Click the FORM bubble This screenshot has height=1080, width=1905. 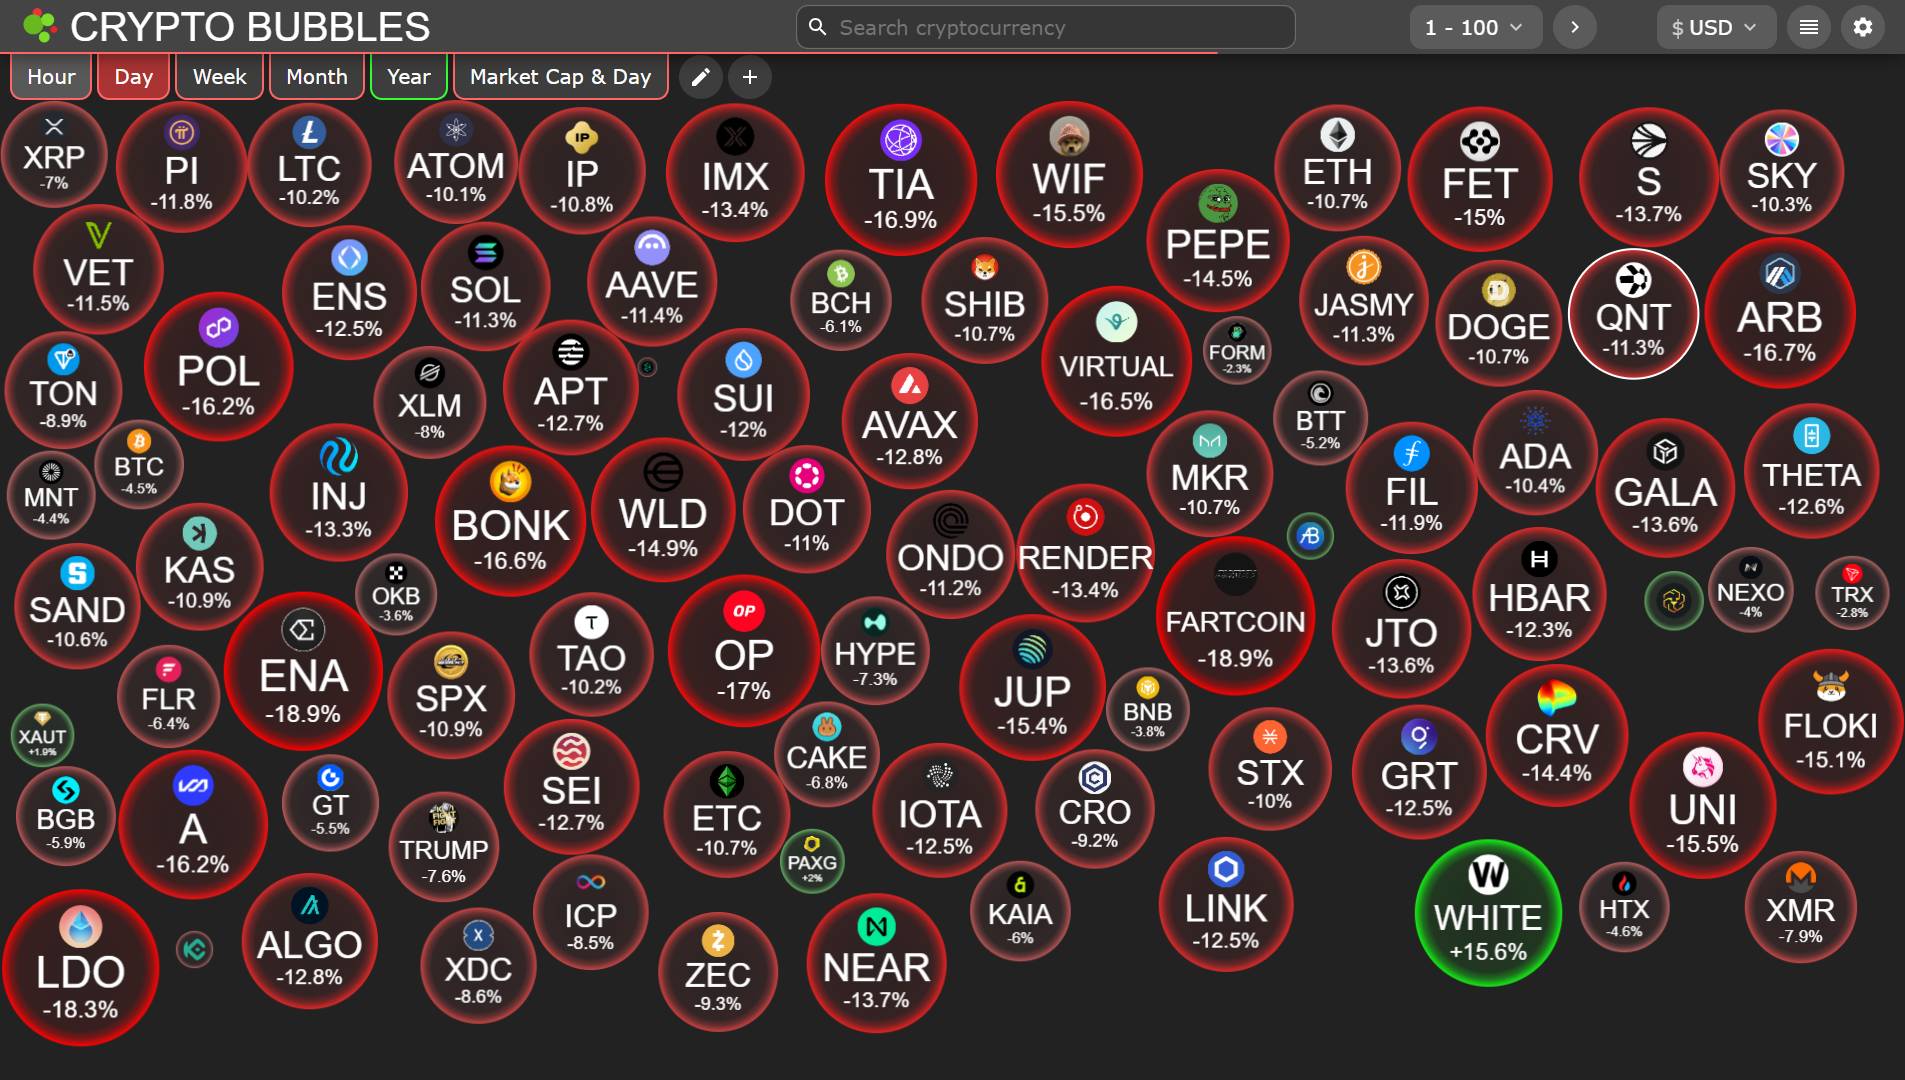[x=1237, y=351]
